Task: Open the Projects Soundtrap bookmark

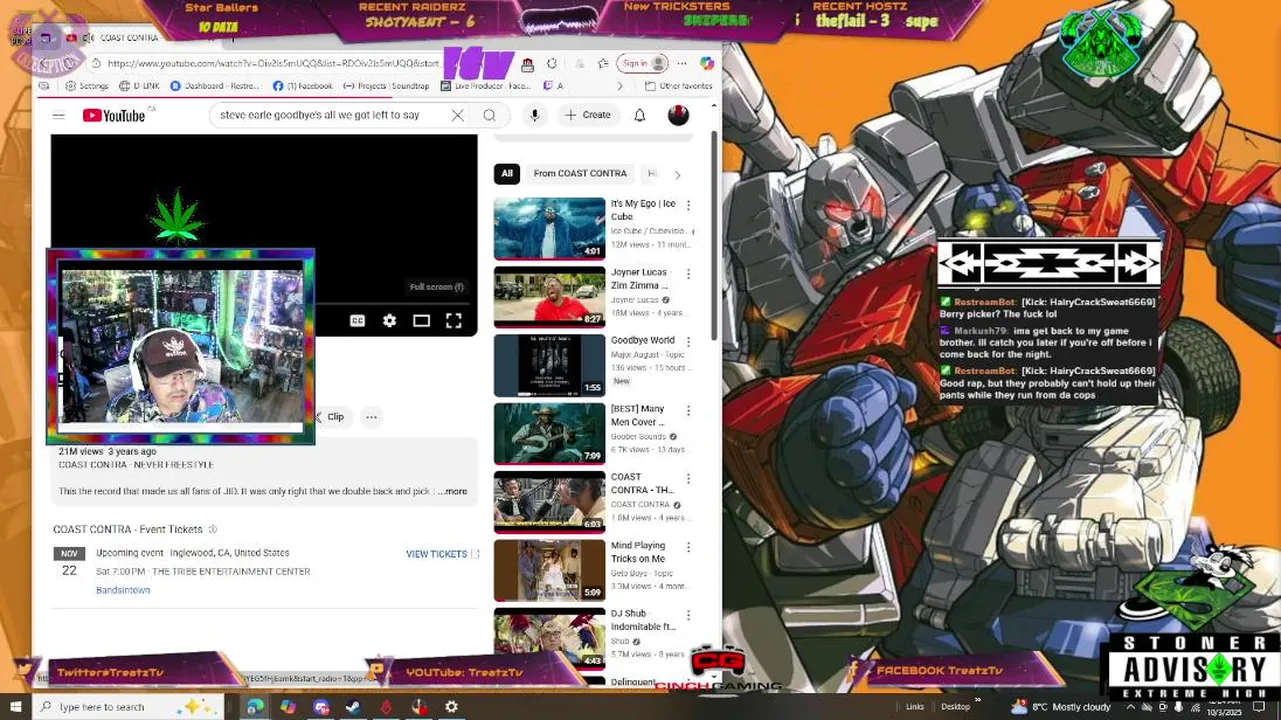Action: pyautogui.click(x=386, y=86)
